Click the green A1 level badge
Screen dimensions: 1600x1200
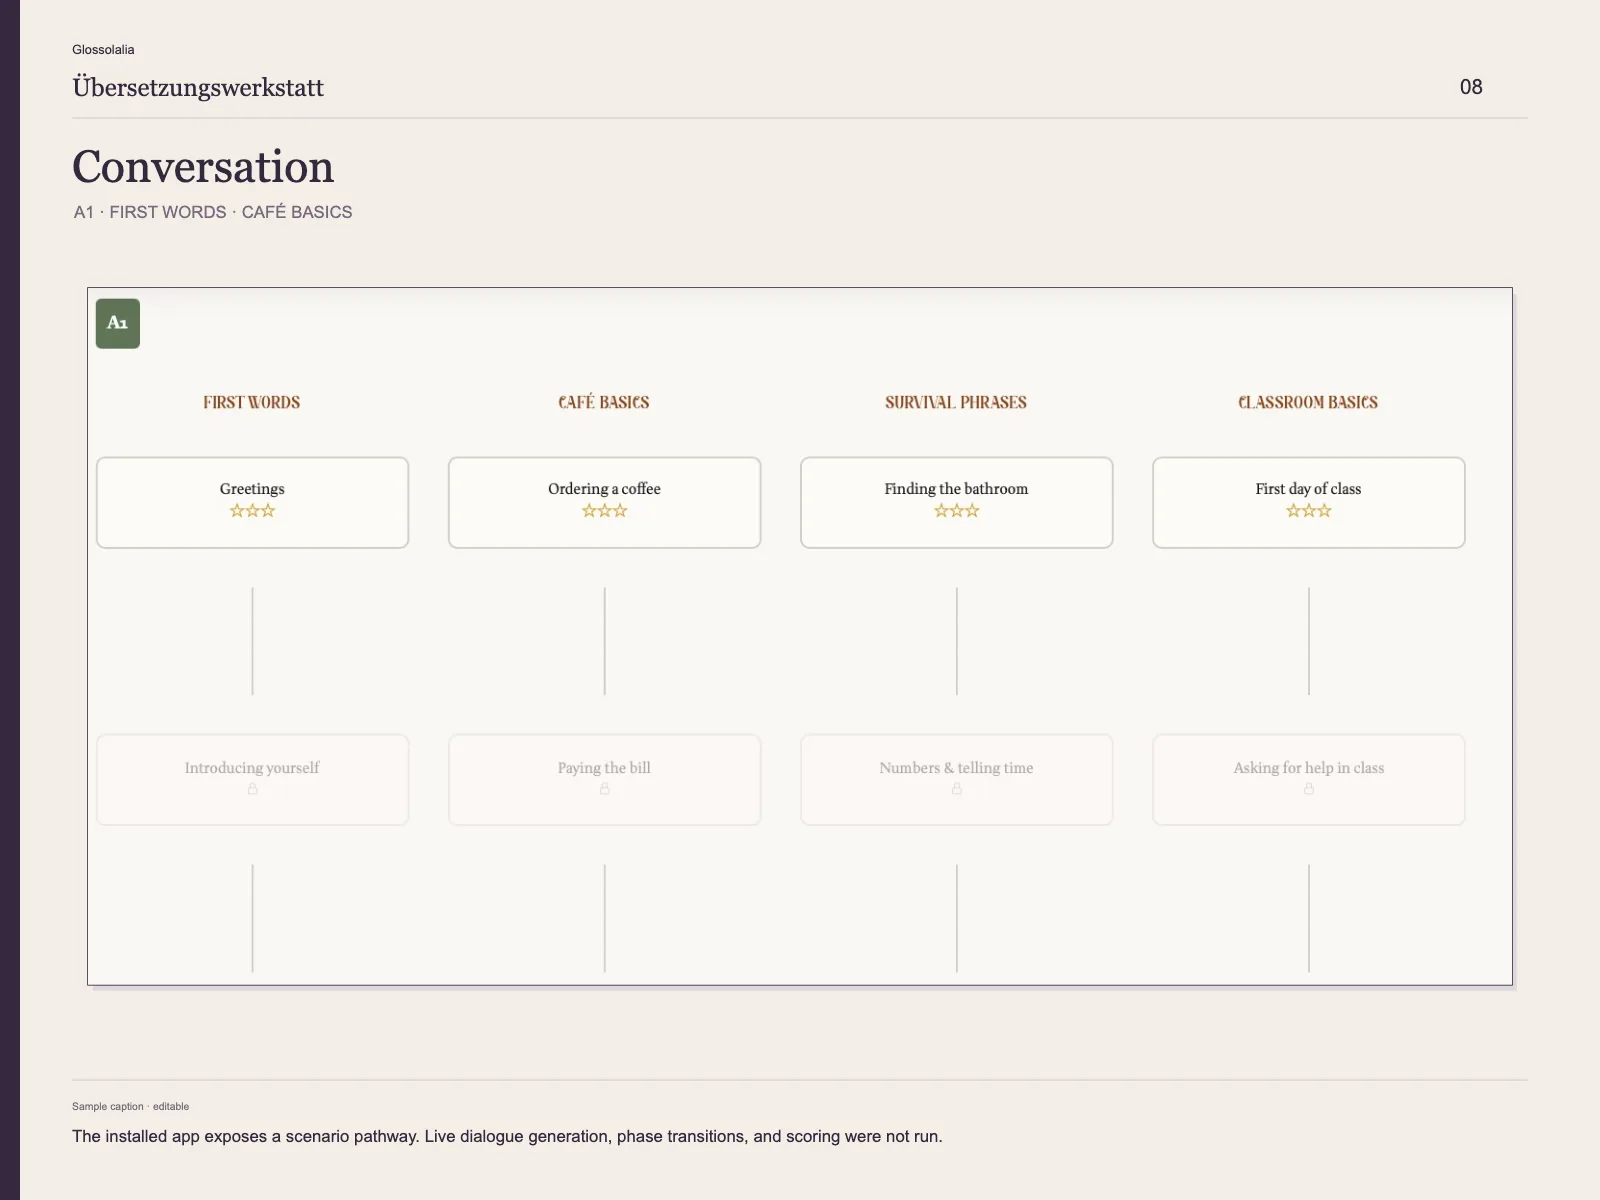point(118,323)
